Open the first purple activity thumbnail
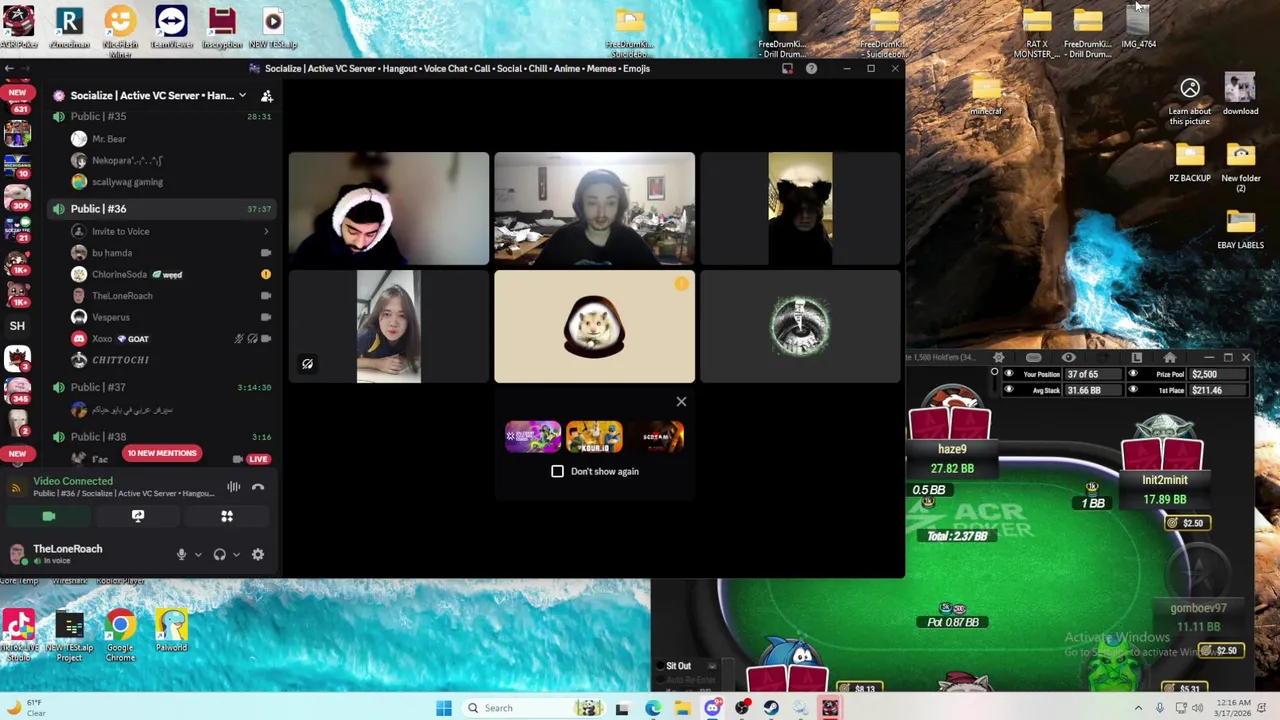 point(533,437)
